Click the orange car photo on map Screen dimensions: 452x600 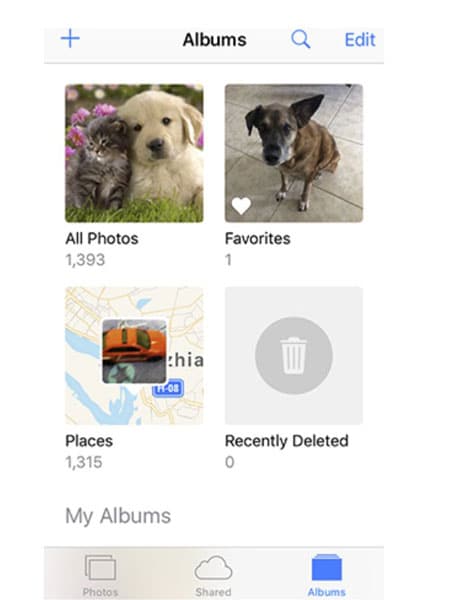point(134,351)
